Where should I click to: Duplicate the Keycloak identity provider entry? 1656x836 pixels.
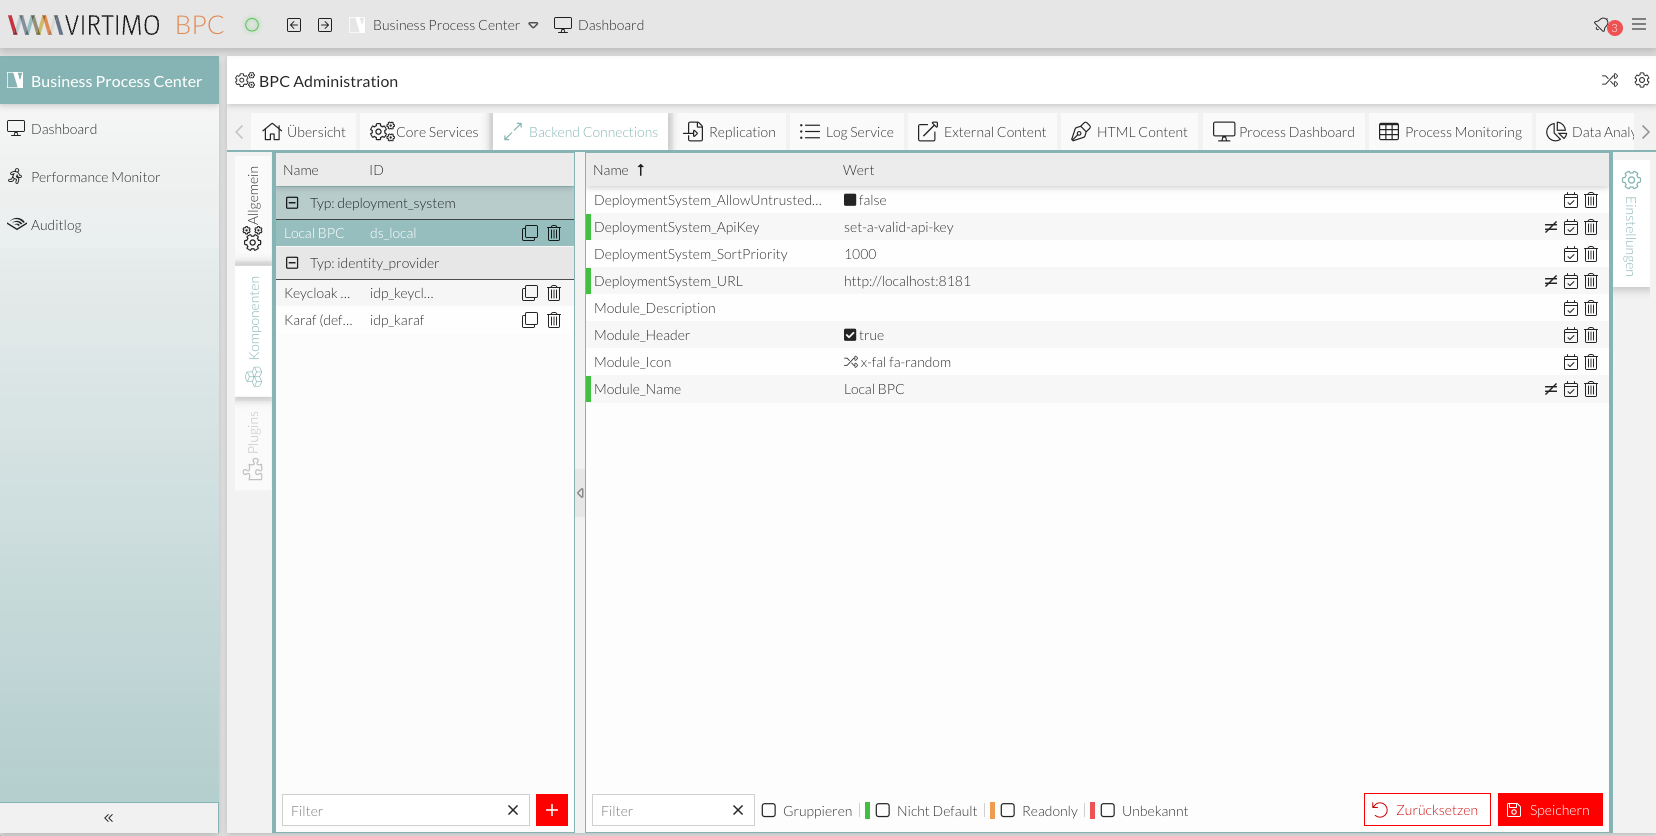[530, 293]
